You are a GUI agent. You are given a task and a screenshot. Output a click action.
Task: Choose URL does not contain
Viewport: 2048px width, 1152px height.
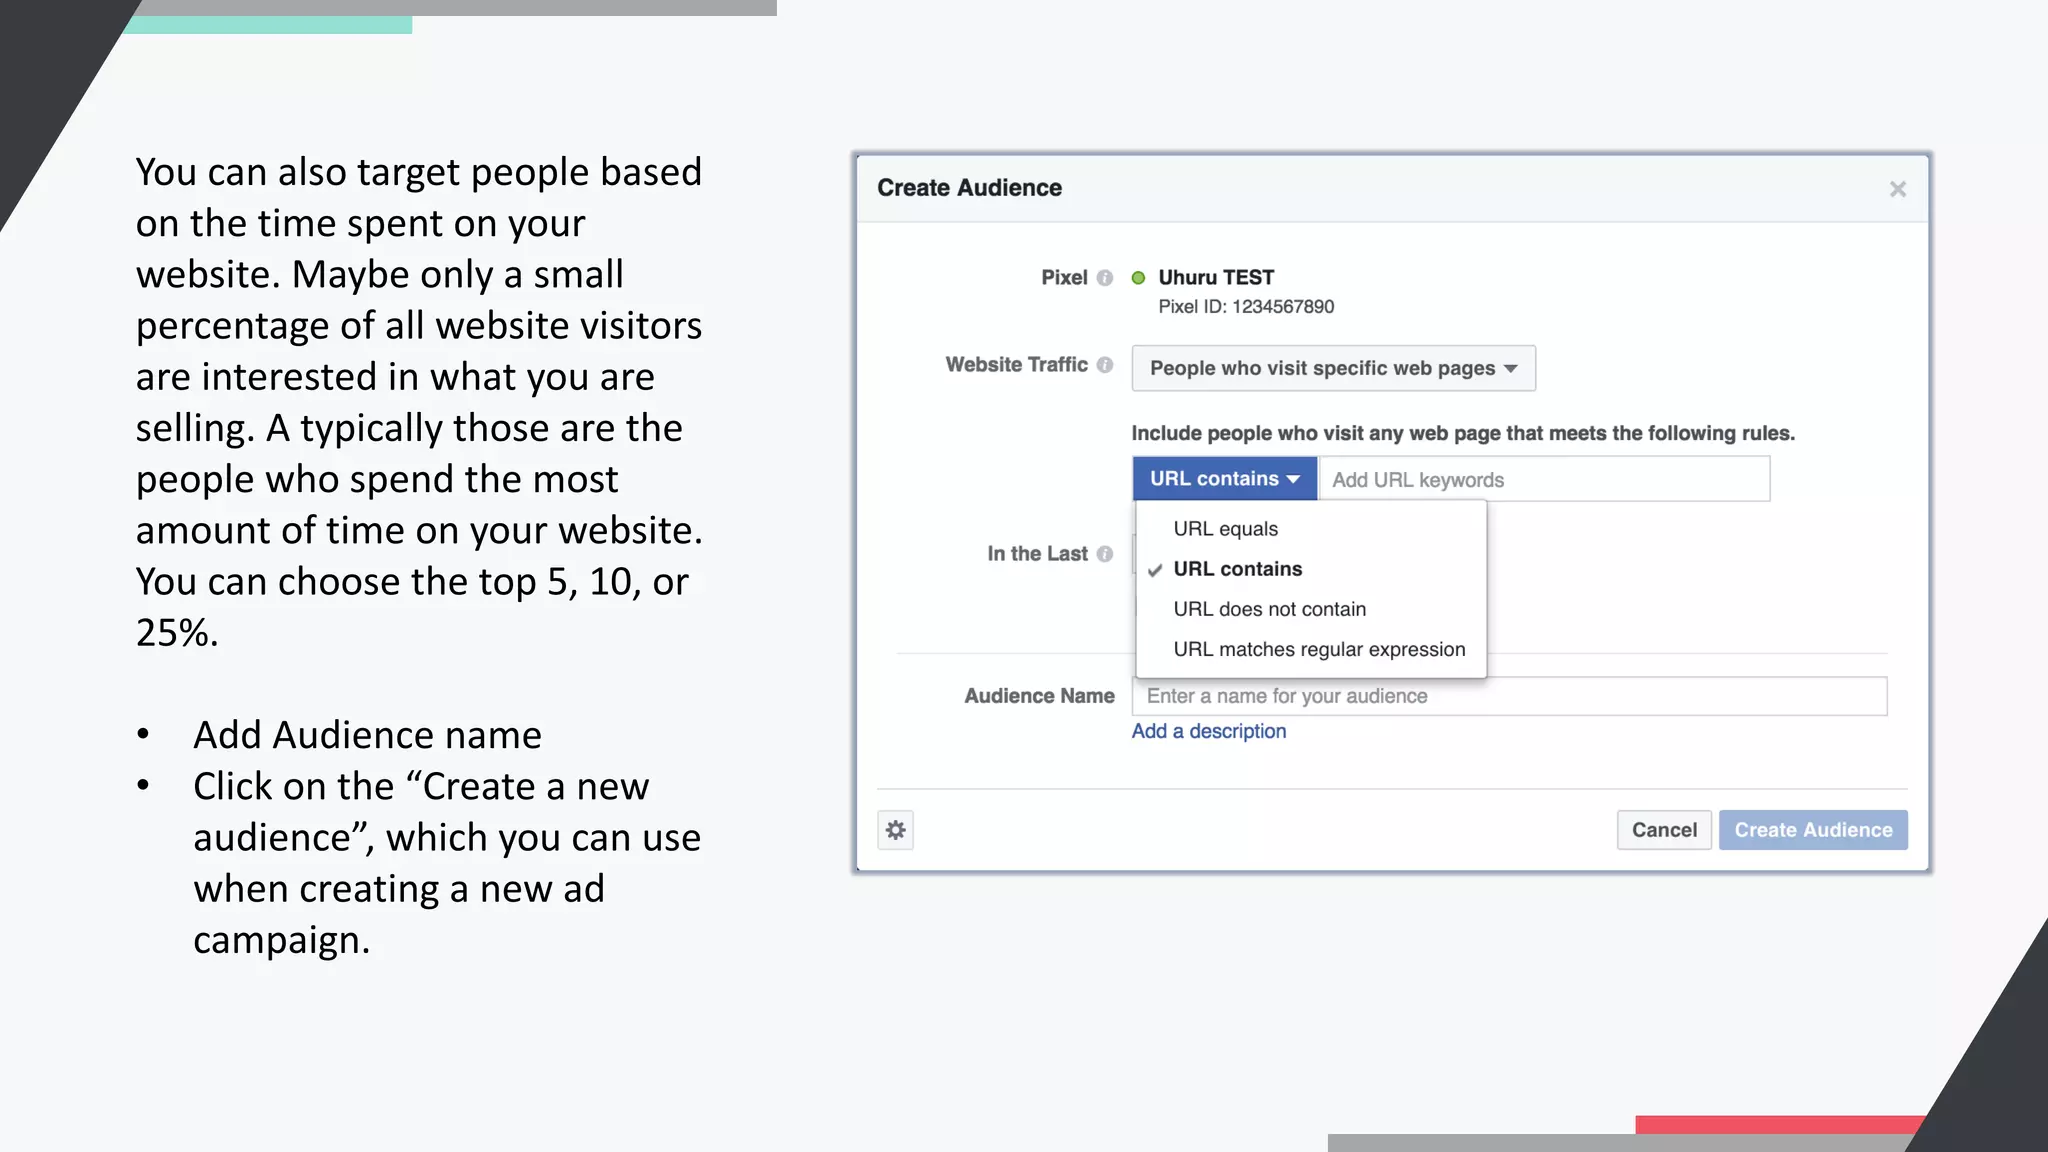click(1311, 609)
